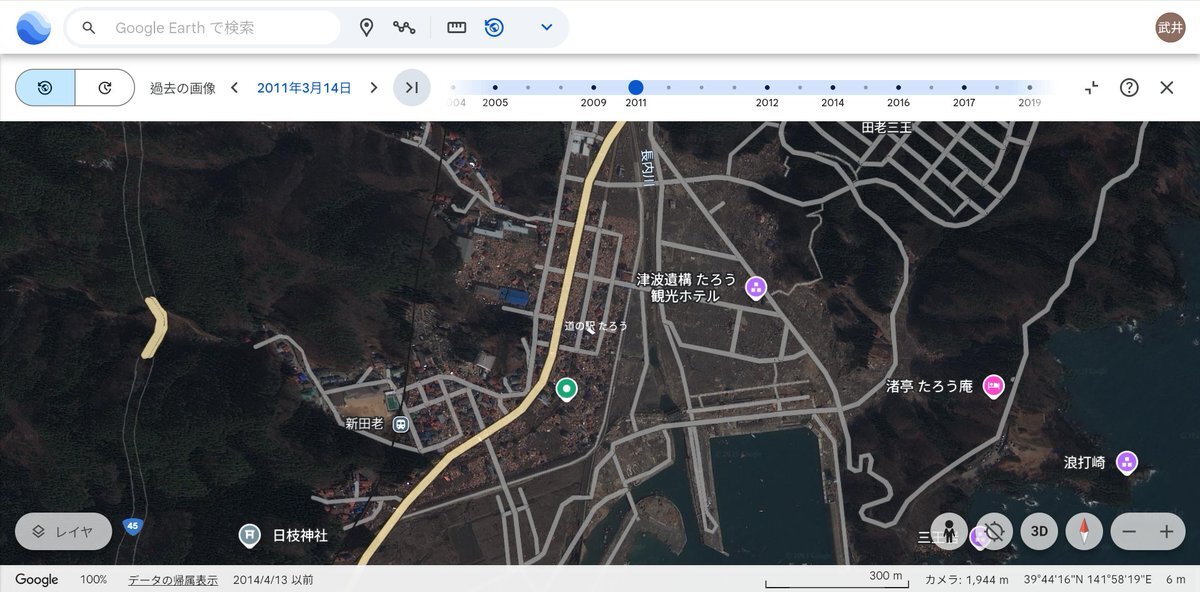Click the search magnifier icon
1200x592 pixels.
pyautogui.click(x=89, y=28)
